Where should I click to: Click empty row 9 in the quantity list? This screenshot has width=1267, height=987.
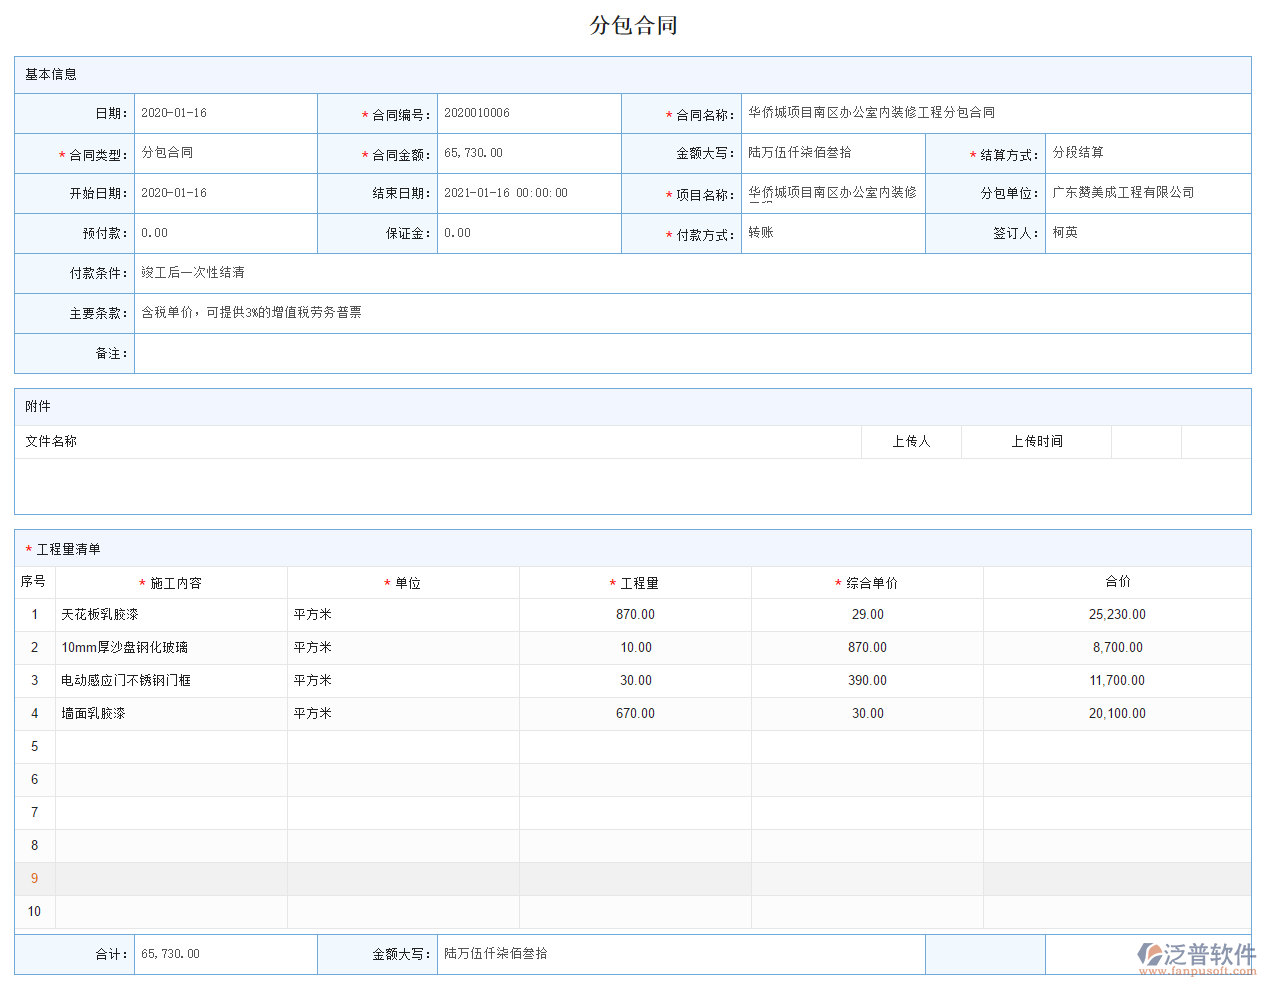pos(400,878)
